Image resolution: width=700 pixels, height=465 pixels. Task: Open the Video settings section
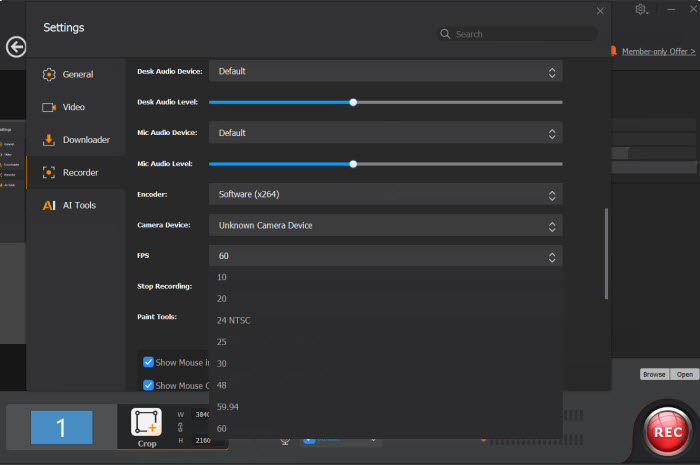click(x=76, y=107)
